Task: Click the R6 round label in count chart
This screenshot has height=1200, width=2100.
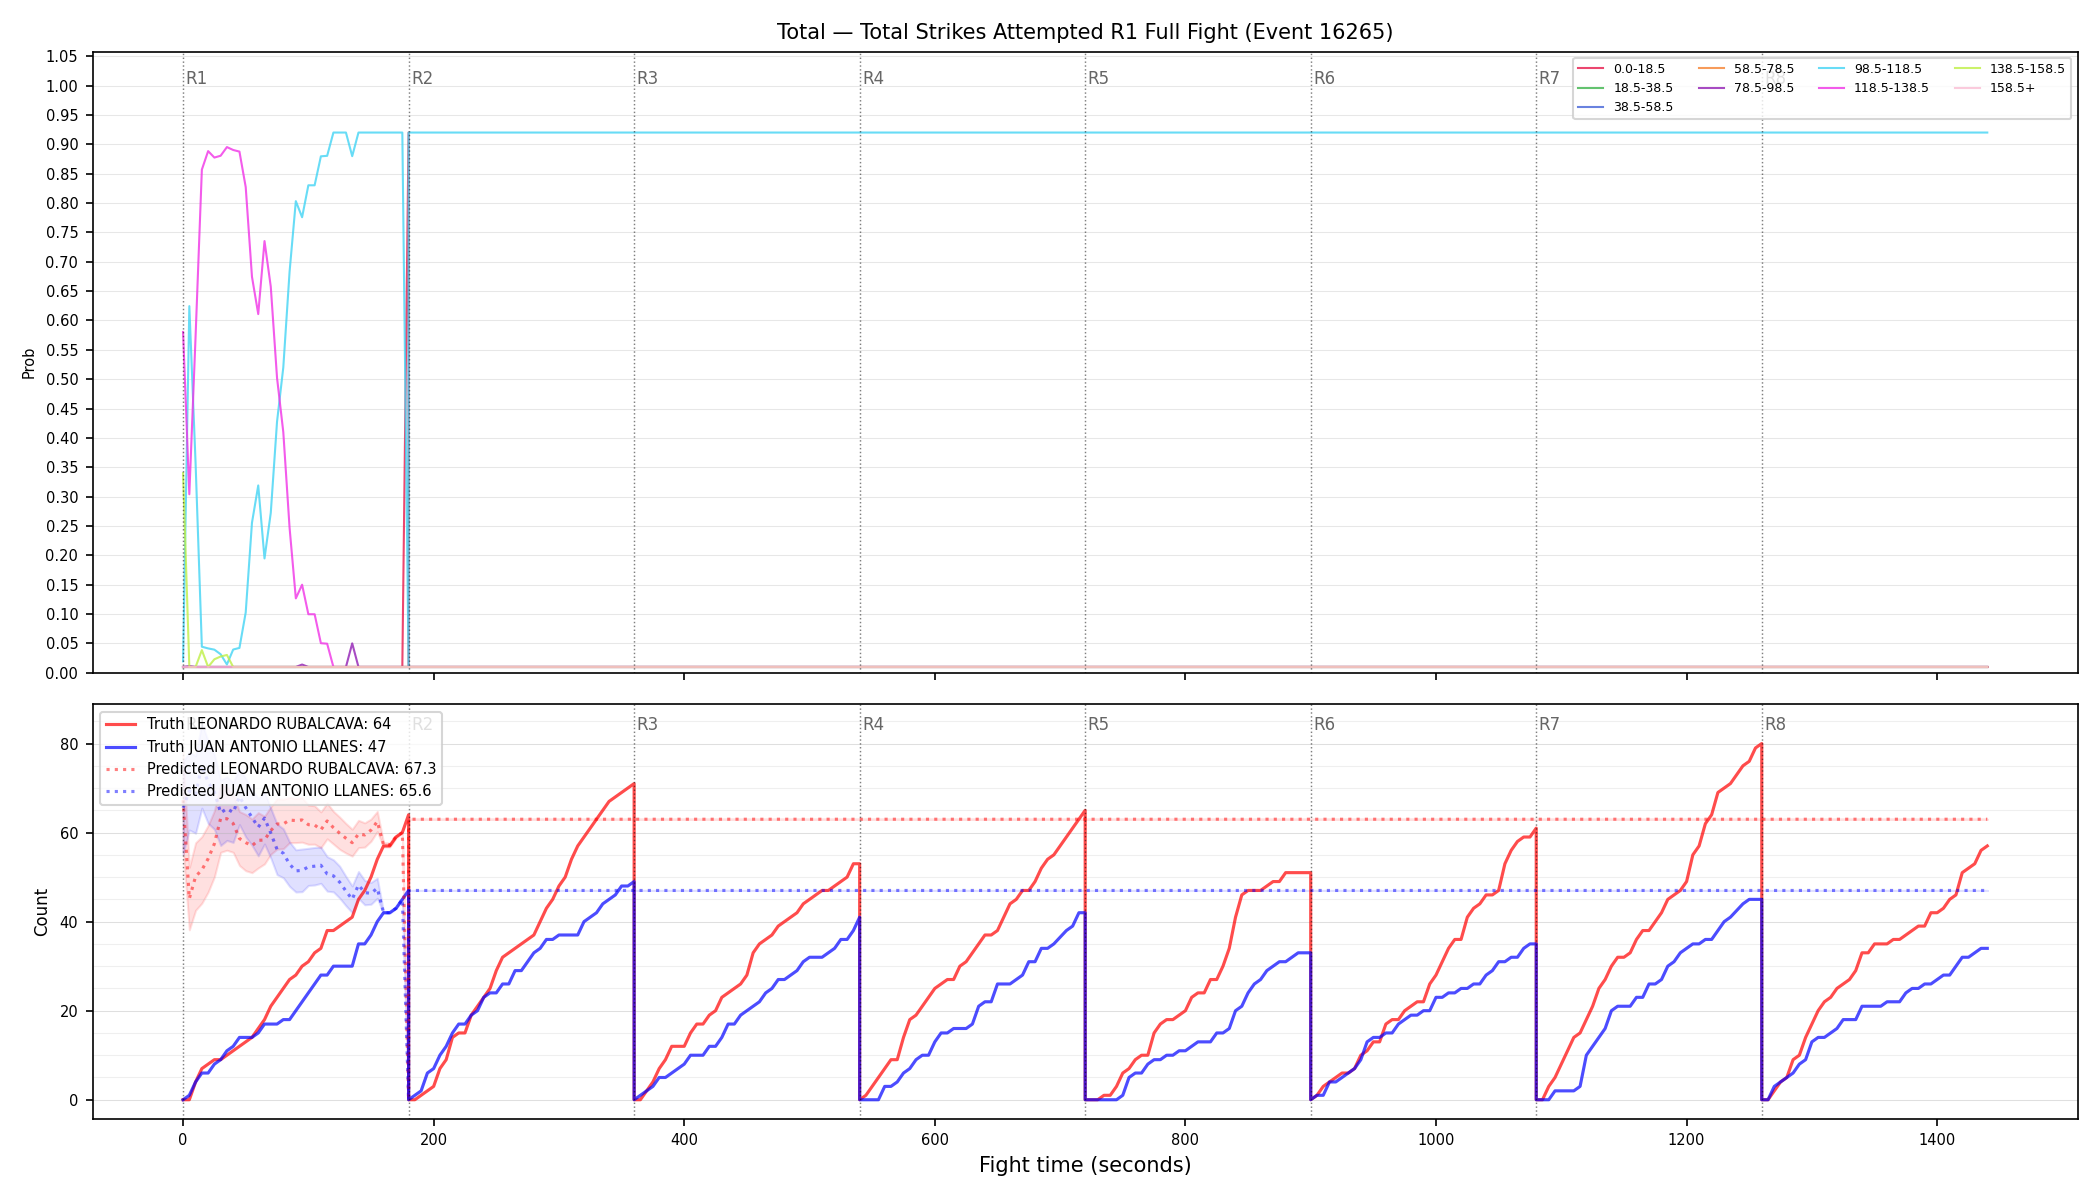Action: coord(1324,724)
